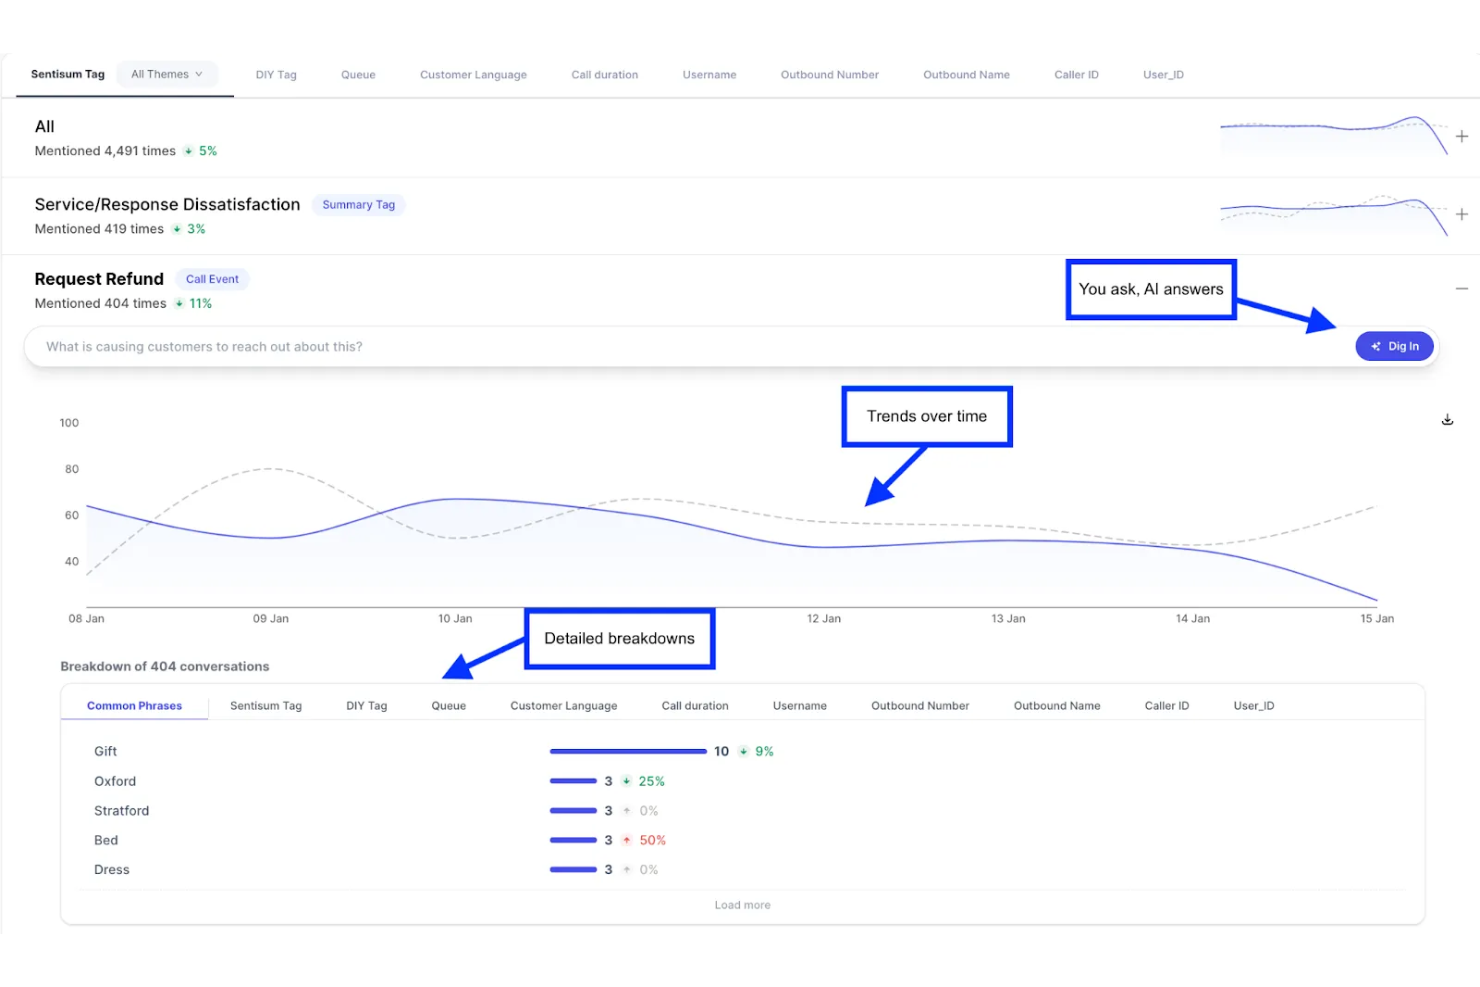Download the trends over time chart

(1447, 419)
